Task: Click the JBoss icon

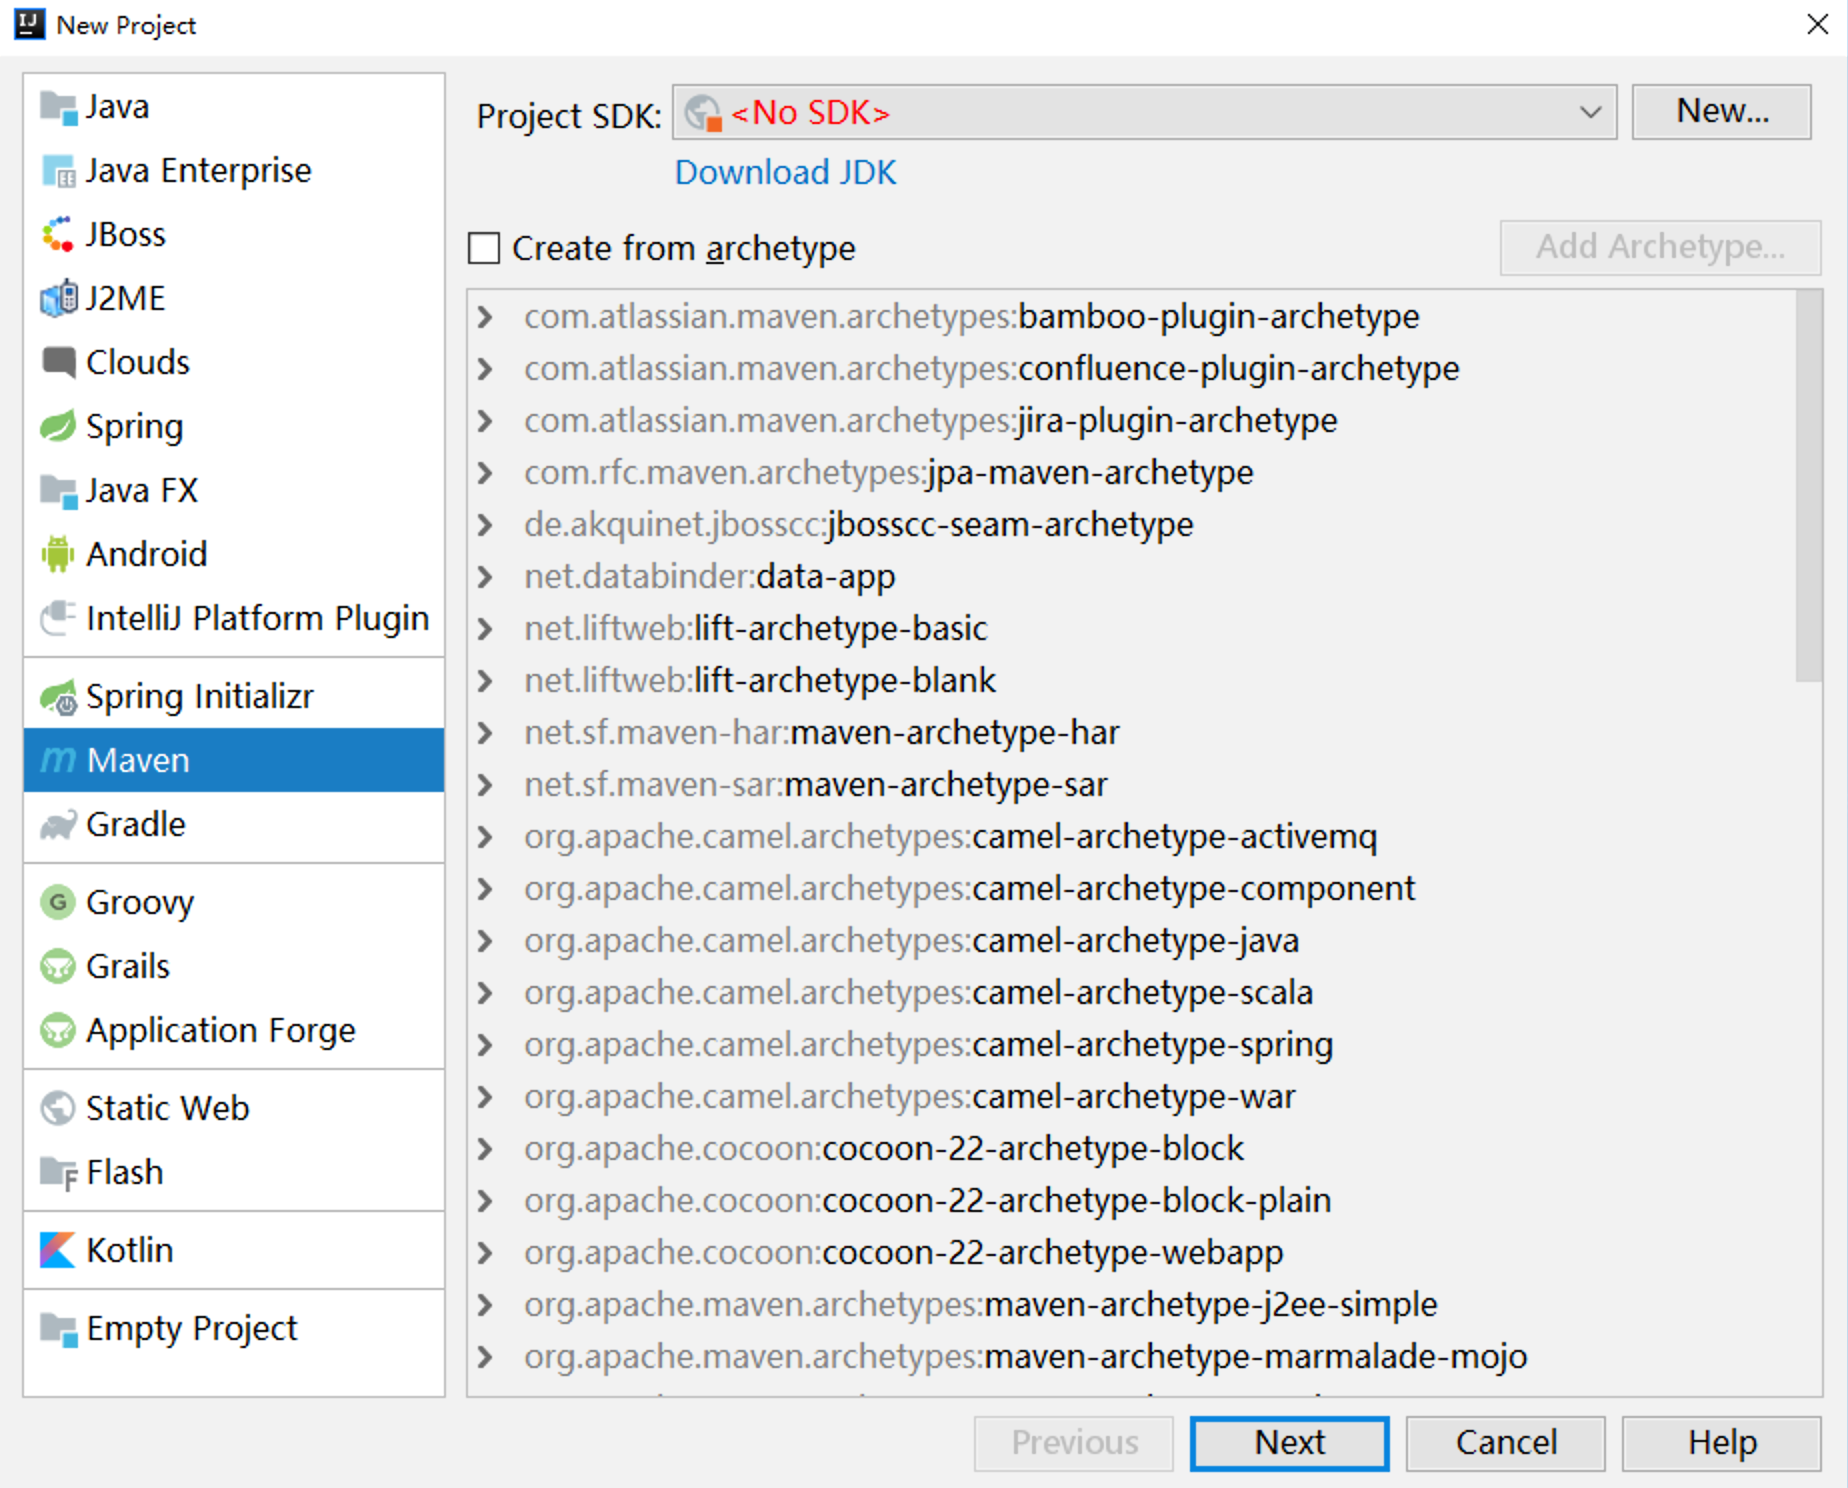Action: click(58, 235)
